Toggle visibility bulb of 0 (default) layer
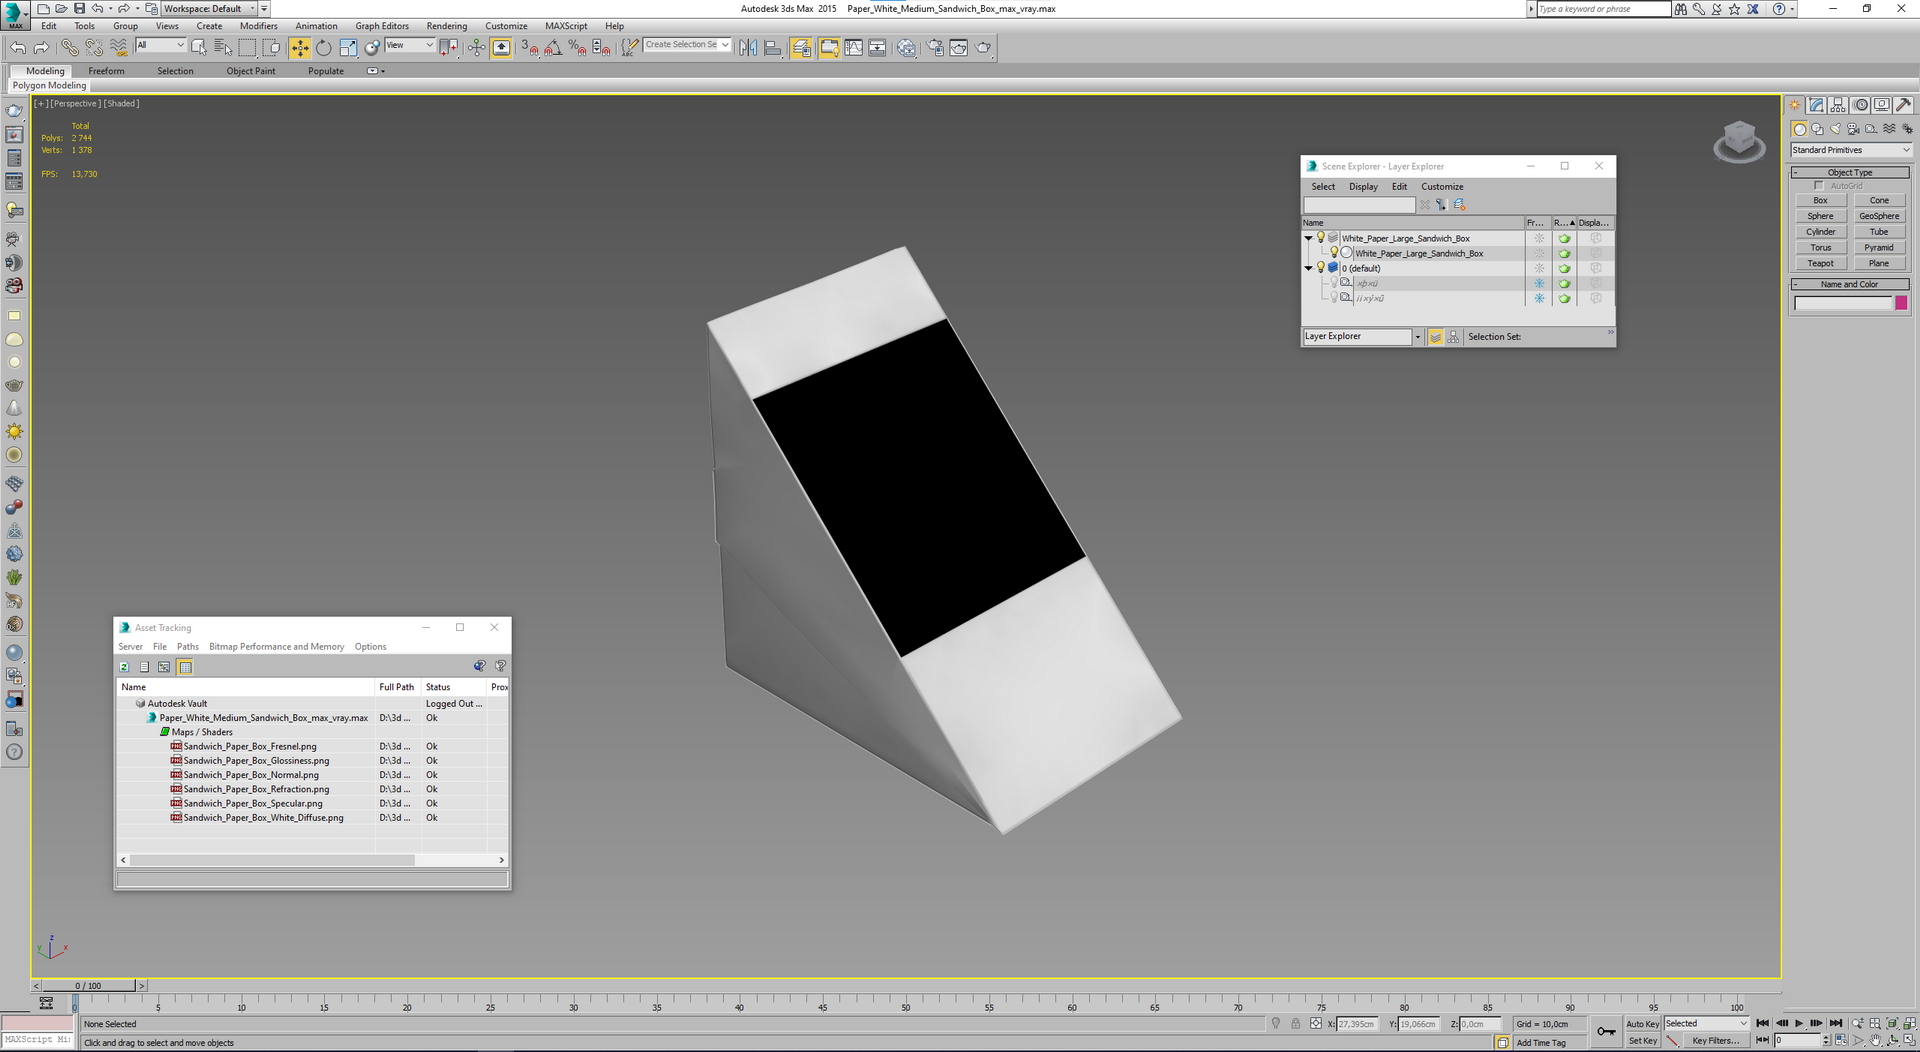1920x1052 pixels. (x=1321, y=268)
